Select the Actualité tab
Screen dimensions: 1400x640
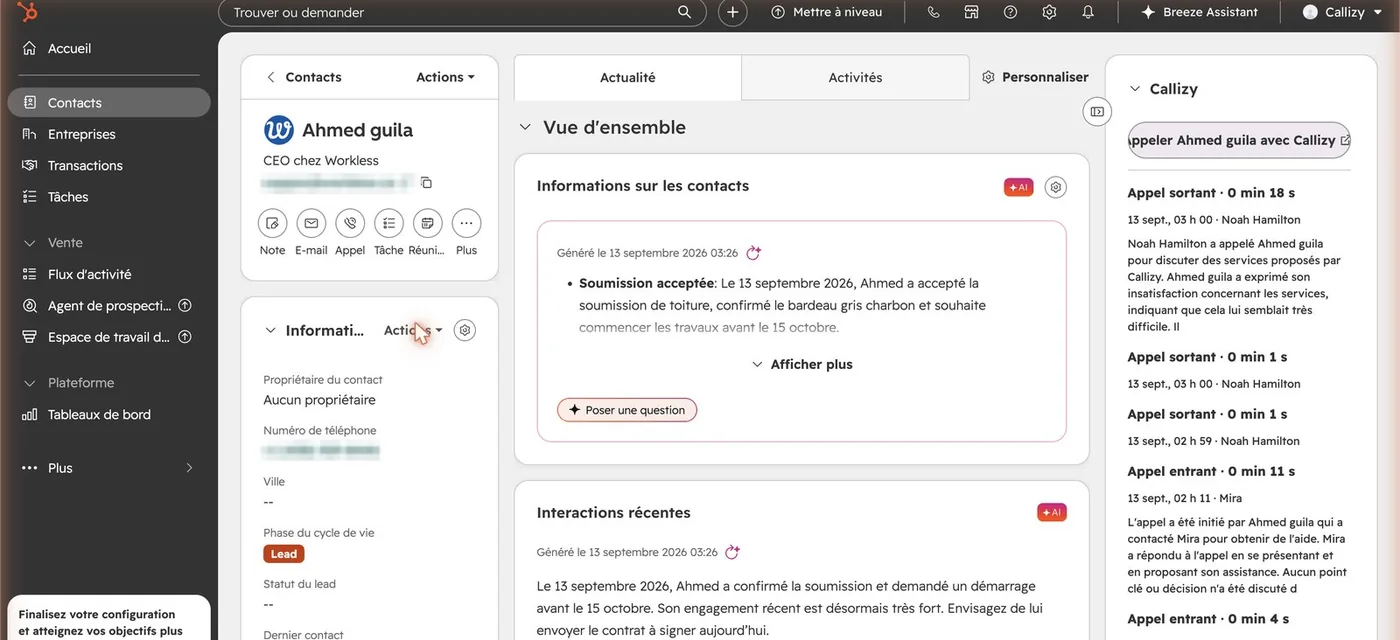point(628,77)
